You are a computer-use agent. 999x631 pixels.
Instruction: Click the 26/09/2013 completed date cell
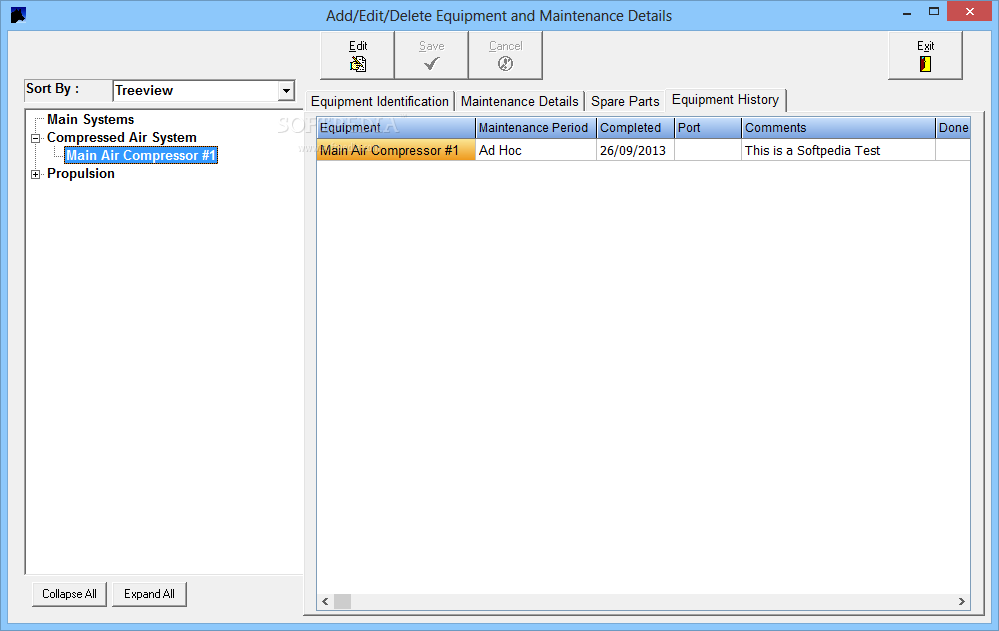[x=635, y=150]
